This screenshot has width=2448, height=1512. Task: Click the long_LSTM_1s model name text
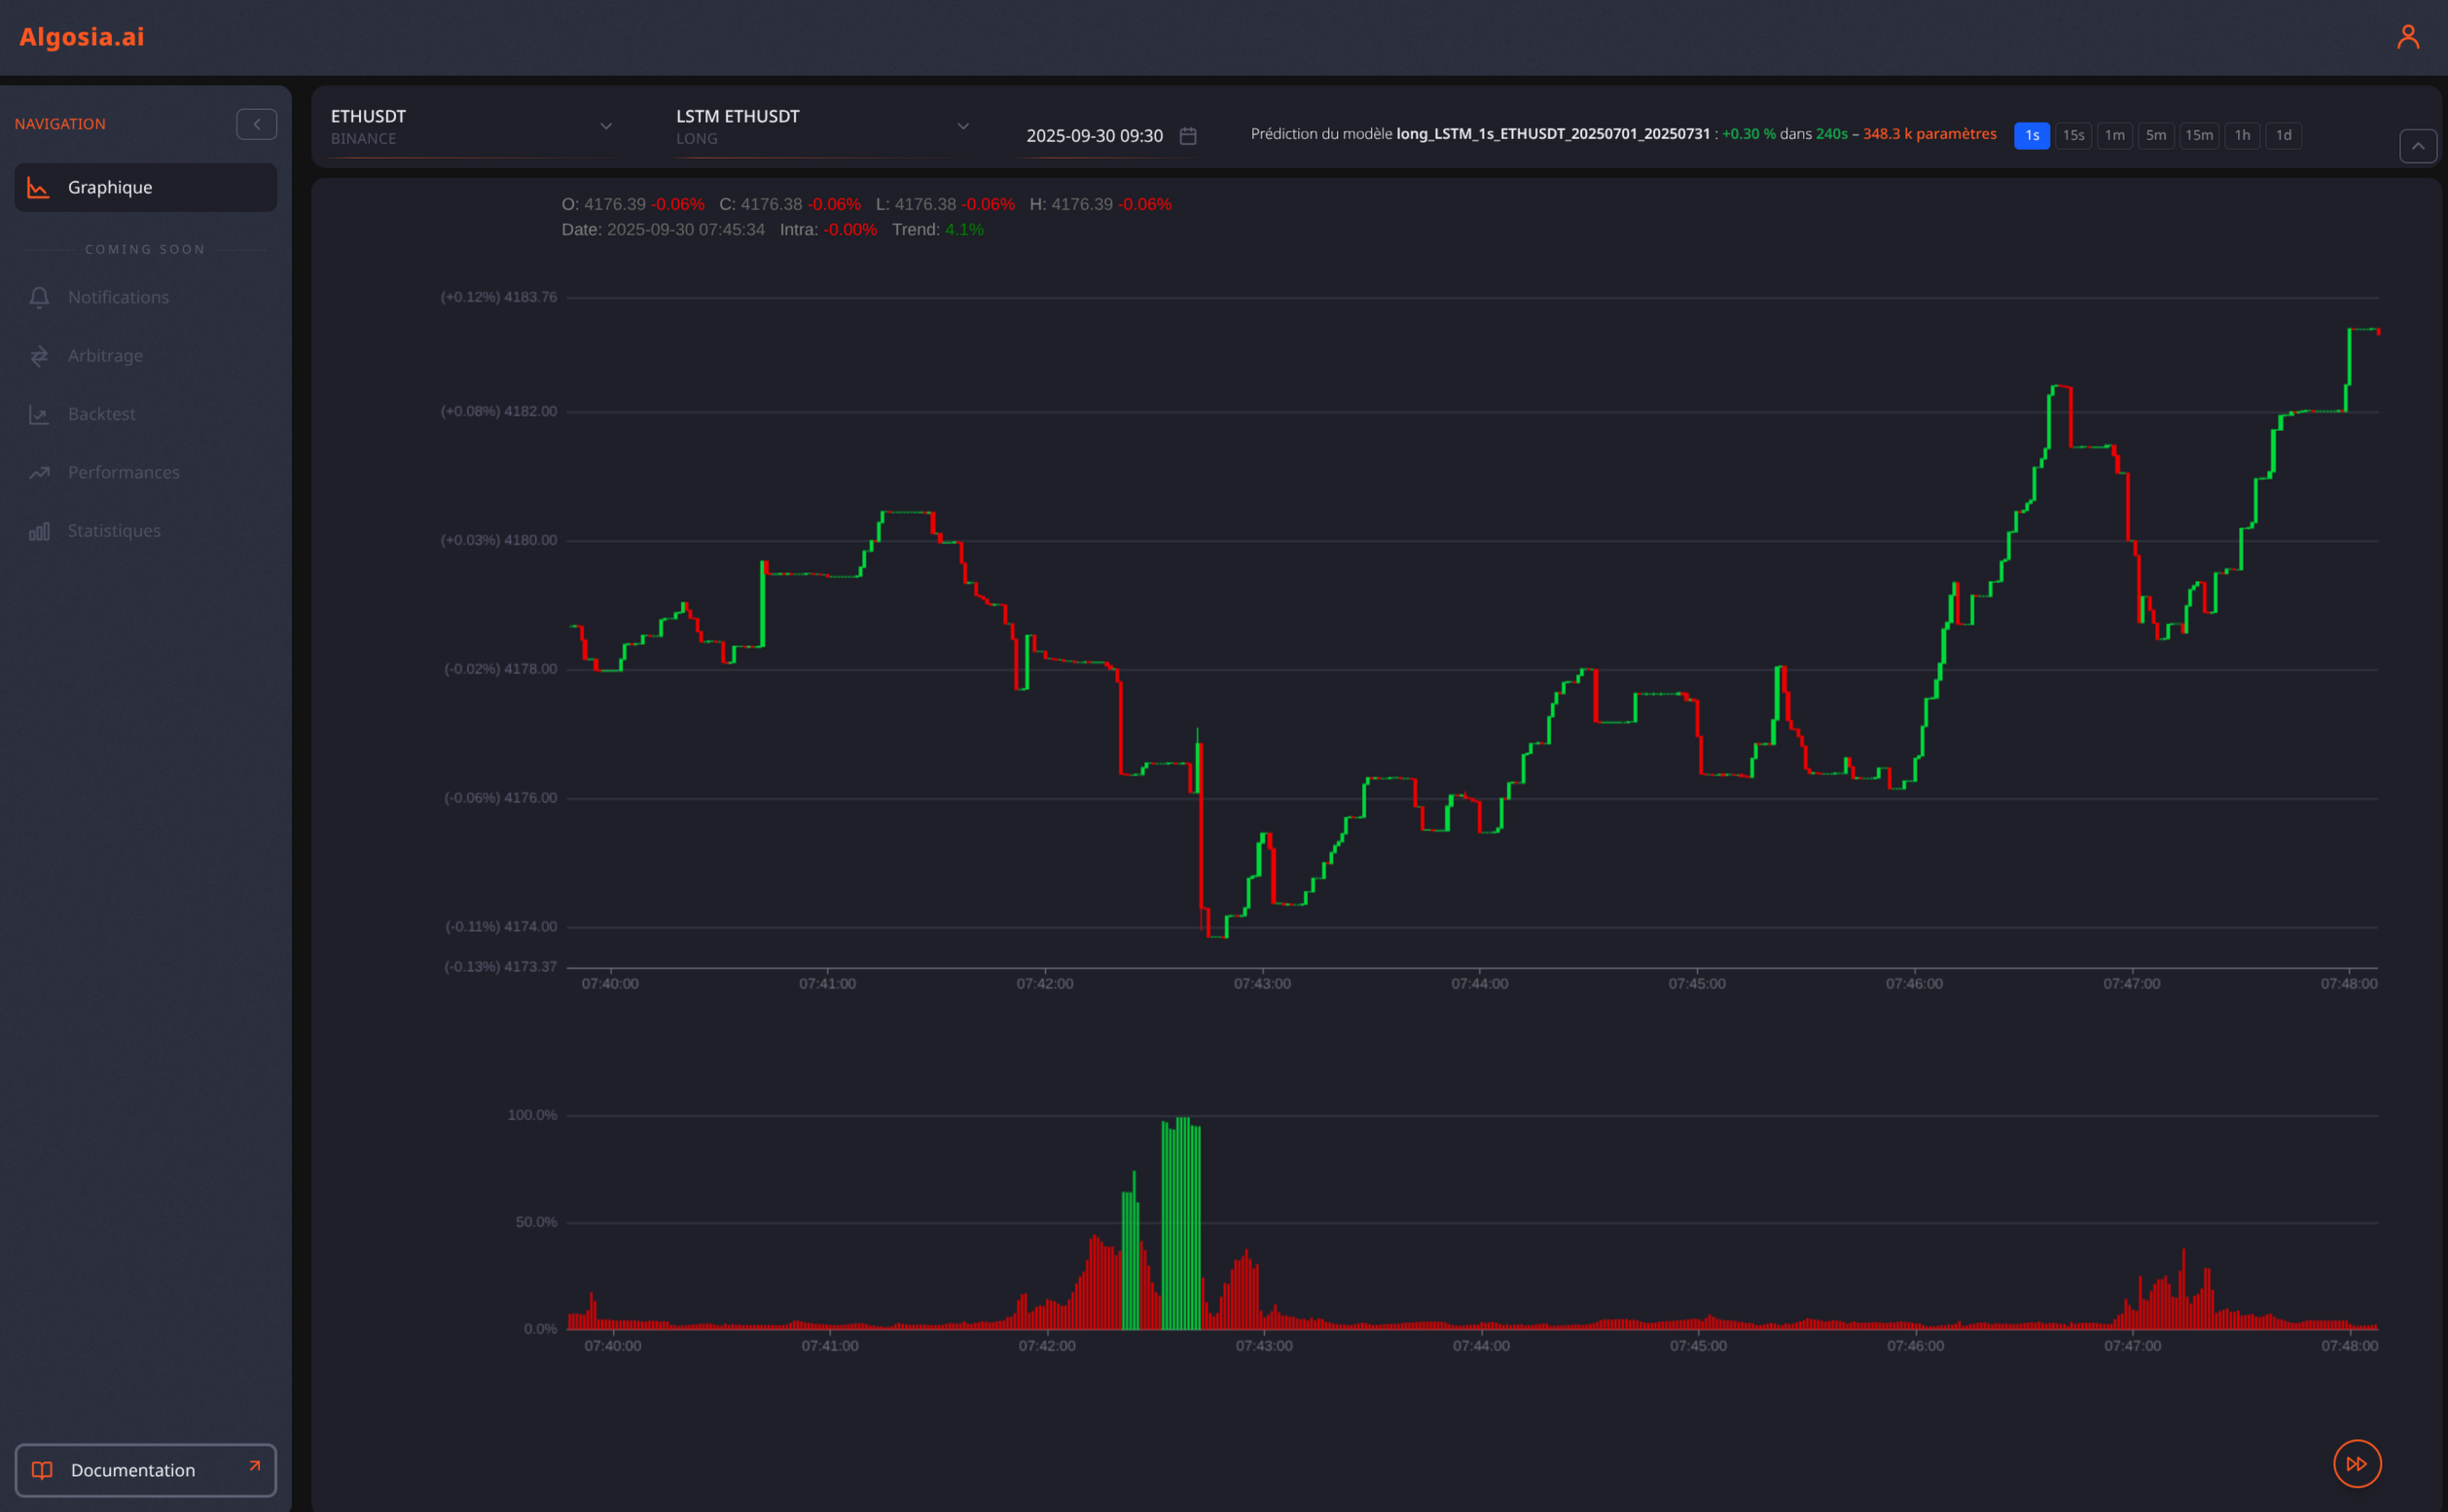(1553, 133)
